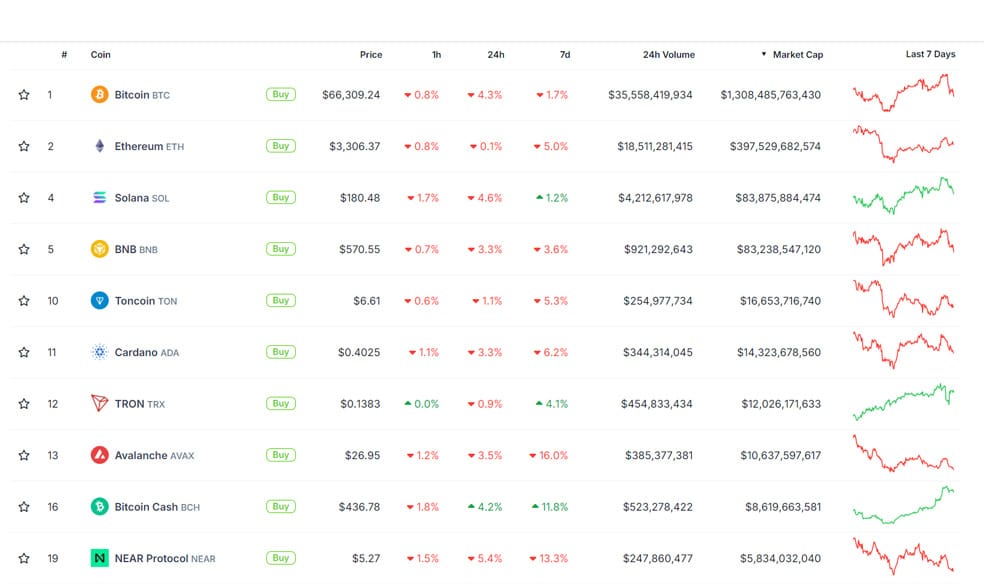Screen dimensions: 984x584
Task: Click Buy button for Bitcoin Cash
Action: click(x=281, y=506)
